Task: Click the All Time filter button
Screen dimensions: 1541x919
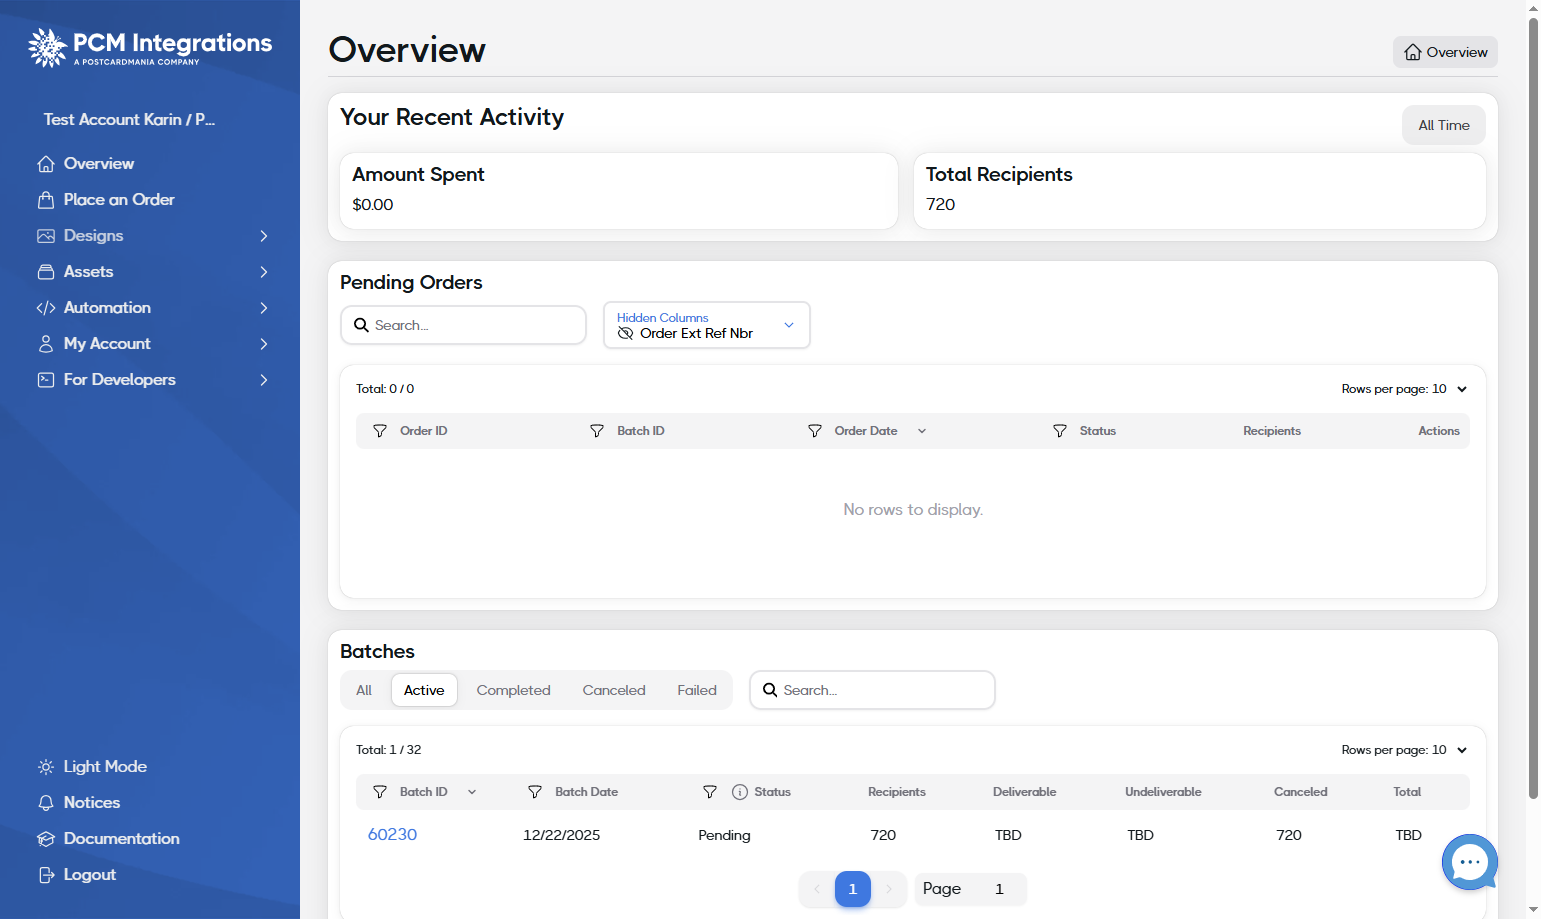Action: tap(1443, 125)
